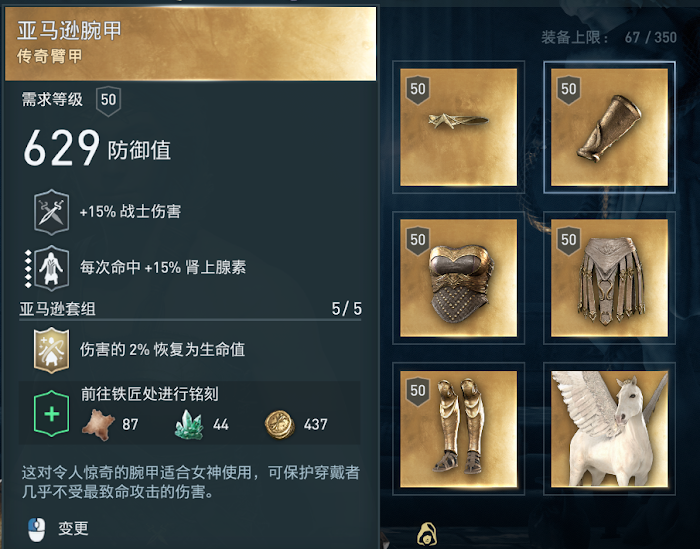Click the leather hide resource icon

pyautogui.click(x=98, y=424)
